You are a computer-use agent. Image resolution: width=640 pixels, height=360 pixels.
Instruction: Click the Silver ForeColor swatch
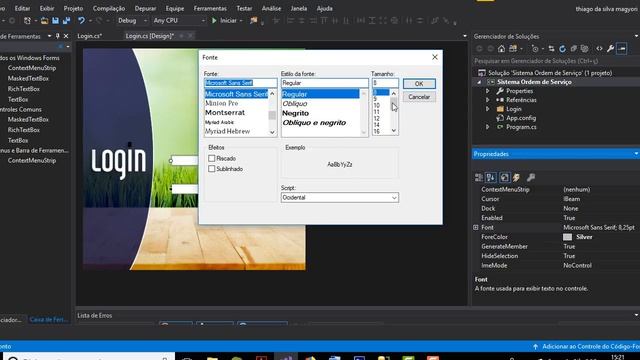[x=567, y=237]
